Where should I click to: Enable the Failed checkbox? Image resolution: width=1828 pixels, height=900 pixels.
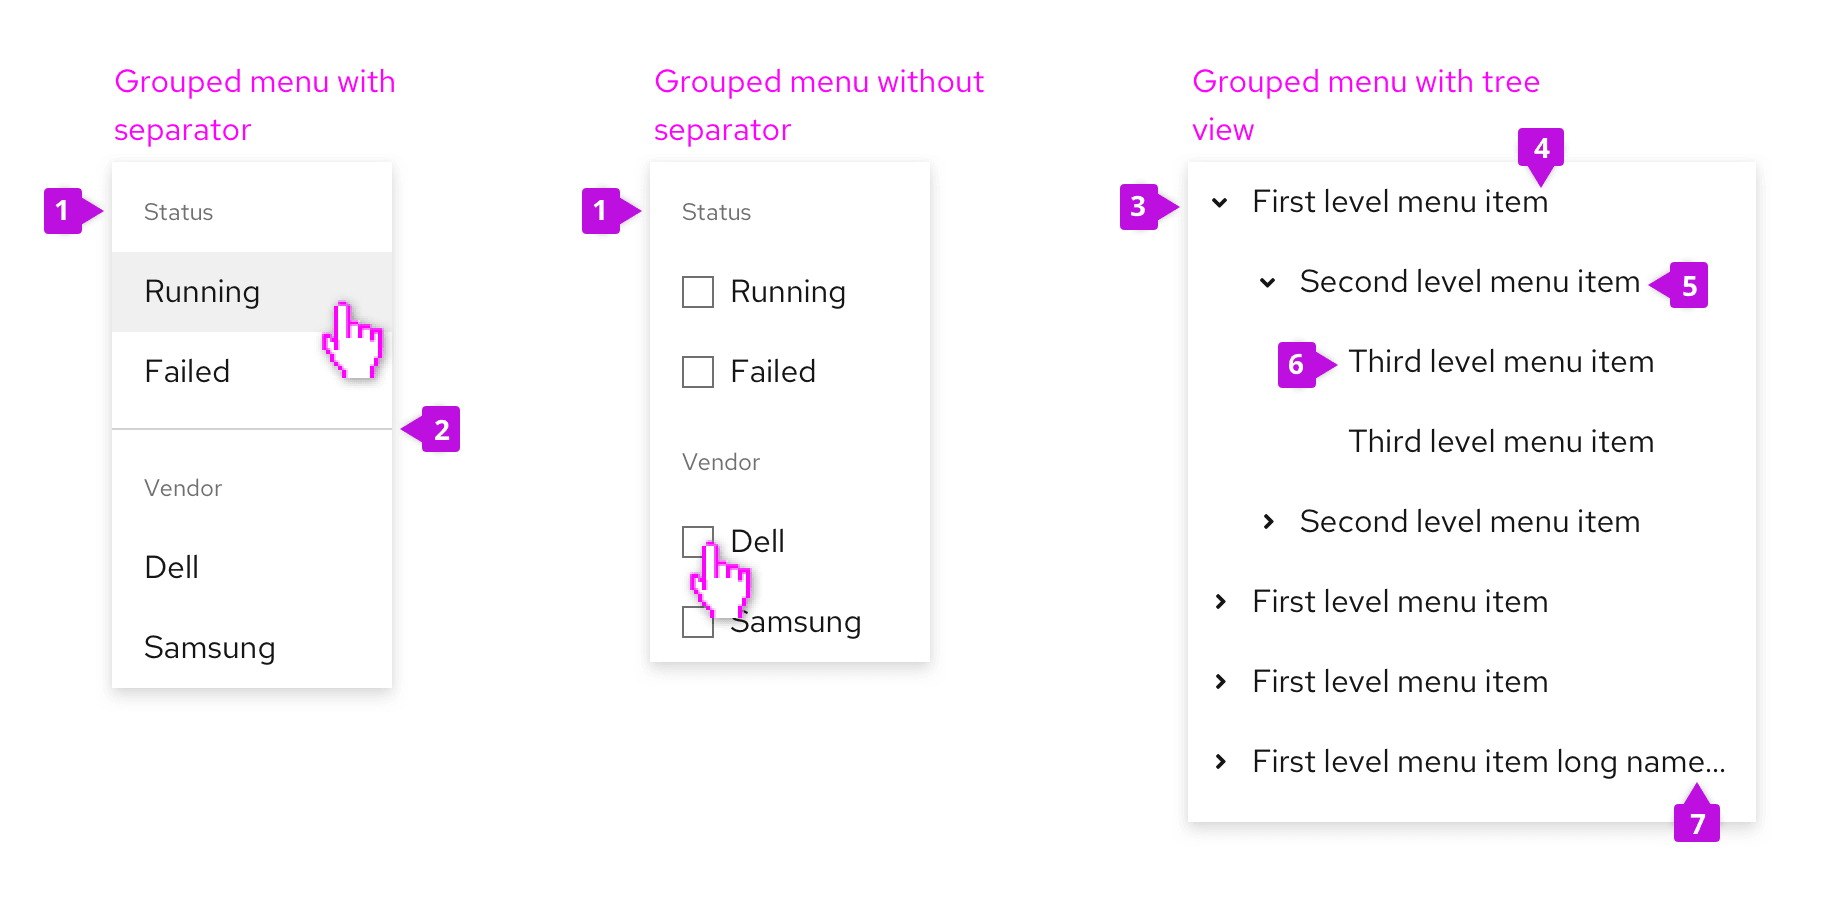(x=698, y=372)
